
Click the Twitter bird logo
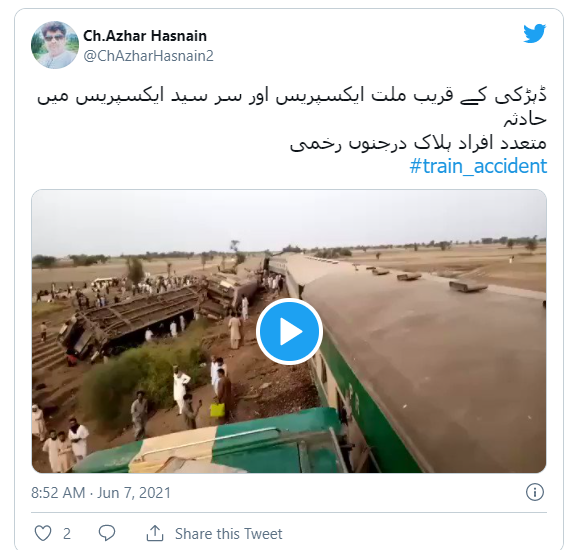534,33
